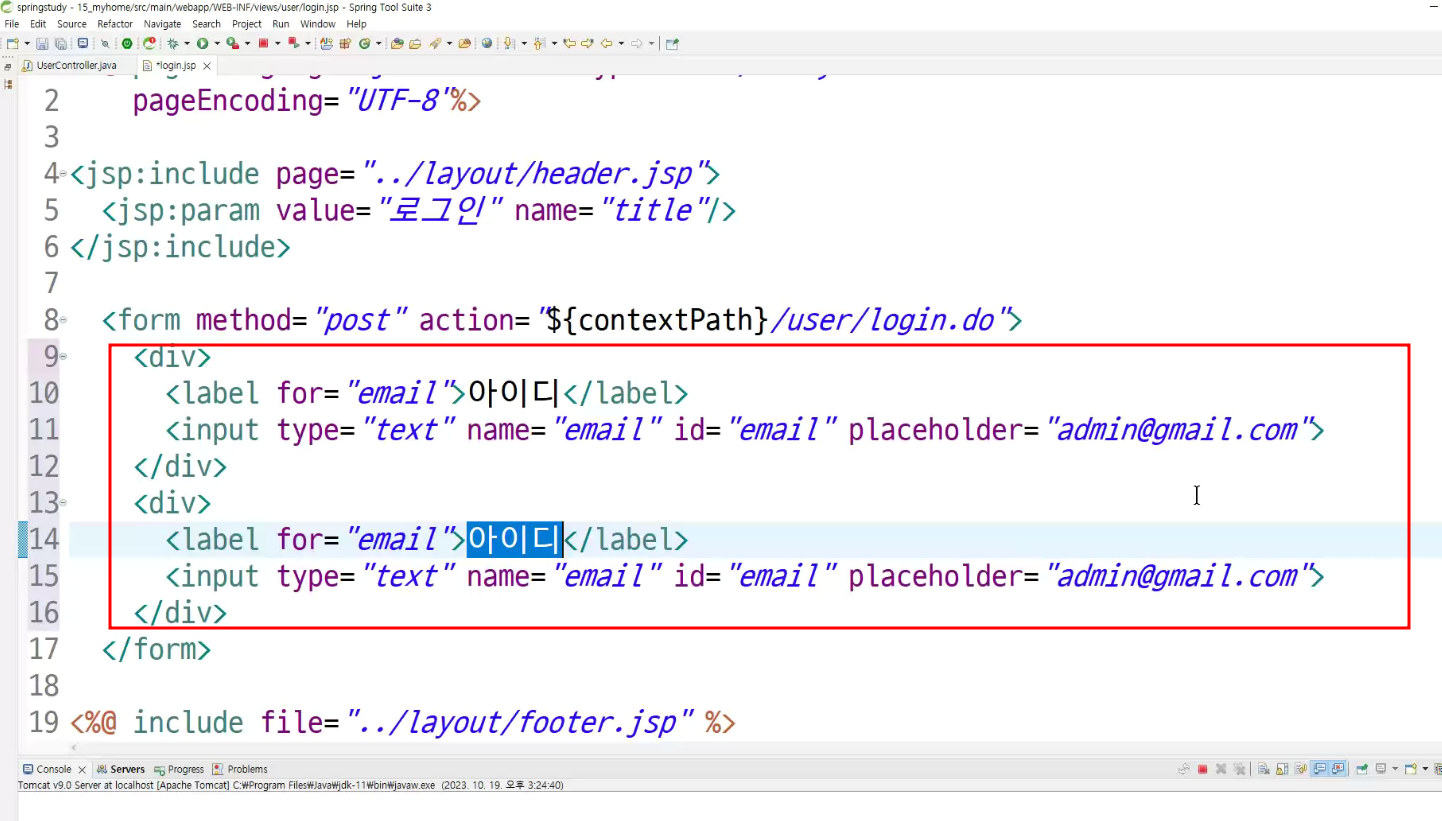Open the Forward history dropdown arrow

coord(650,44)
